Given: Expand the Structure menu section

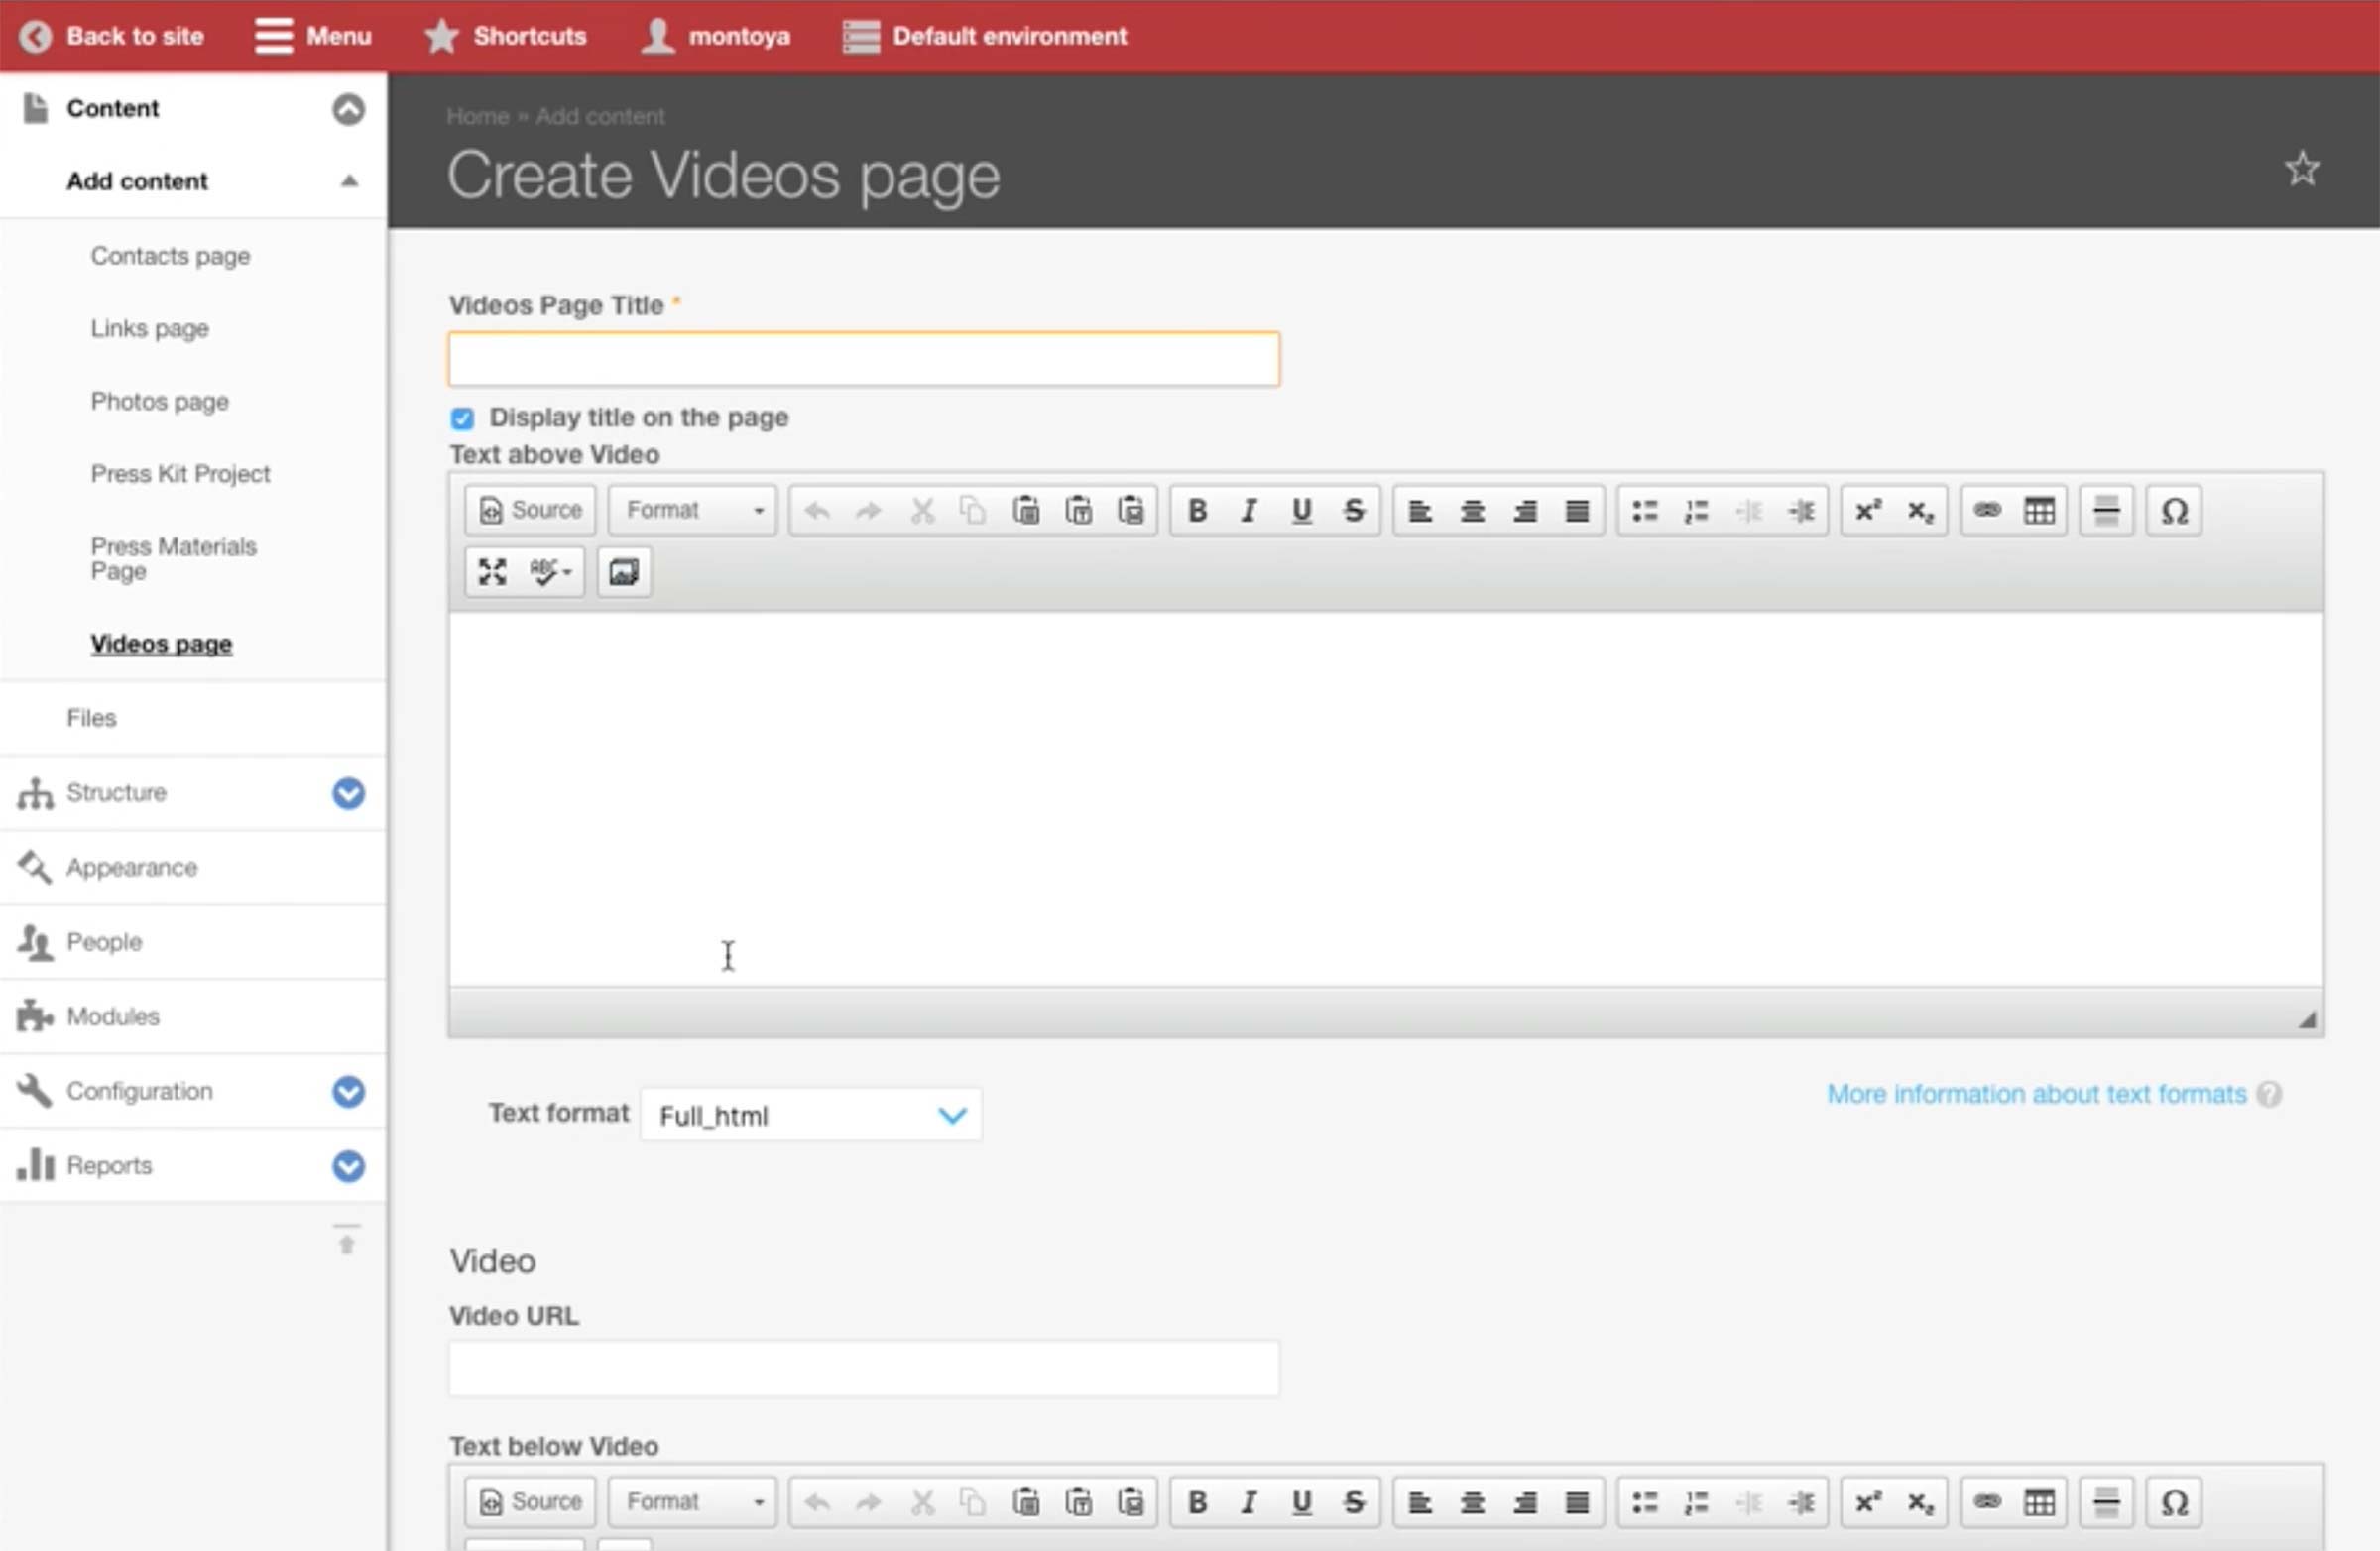Looking at the screenshot, I should pyautogui.click(x=348, y=793).
